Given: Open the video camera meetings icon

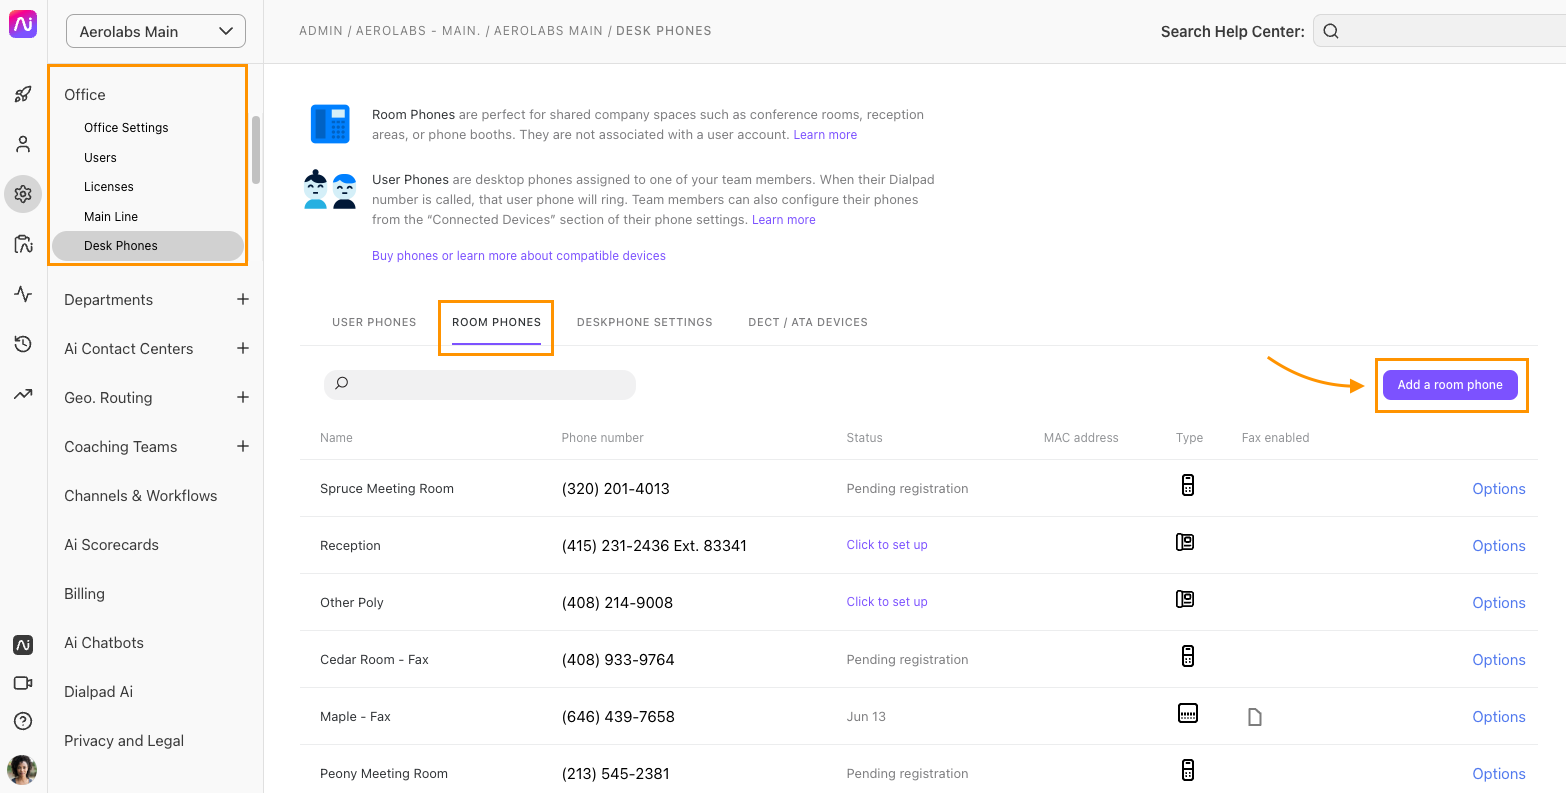Looking at the screenshot, I should 23,683.
